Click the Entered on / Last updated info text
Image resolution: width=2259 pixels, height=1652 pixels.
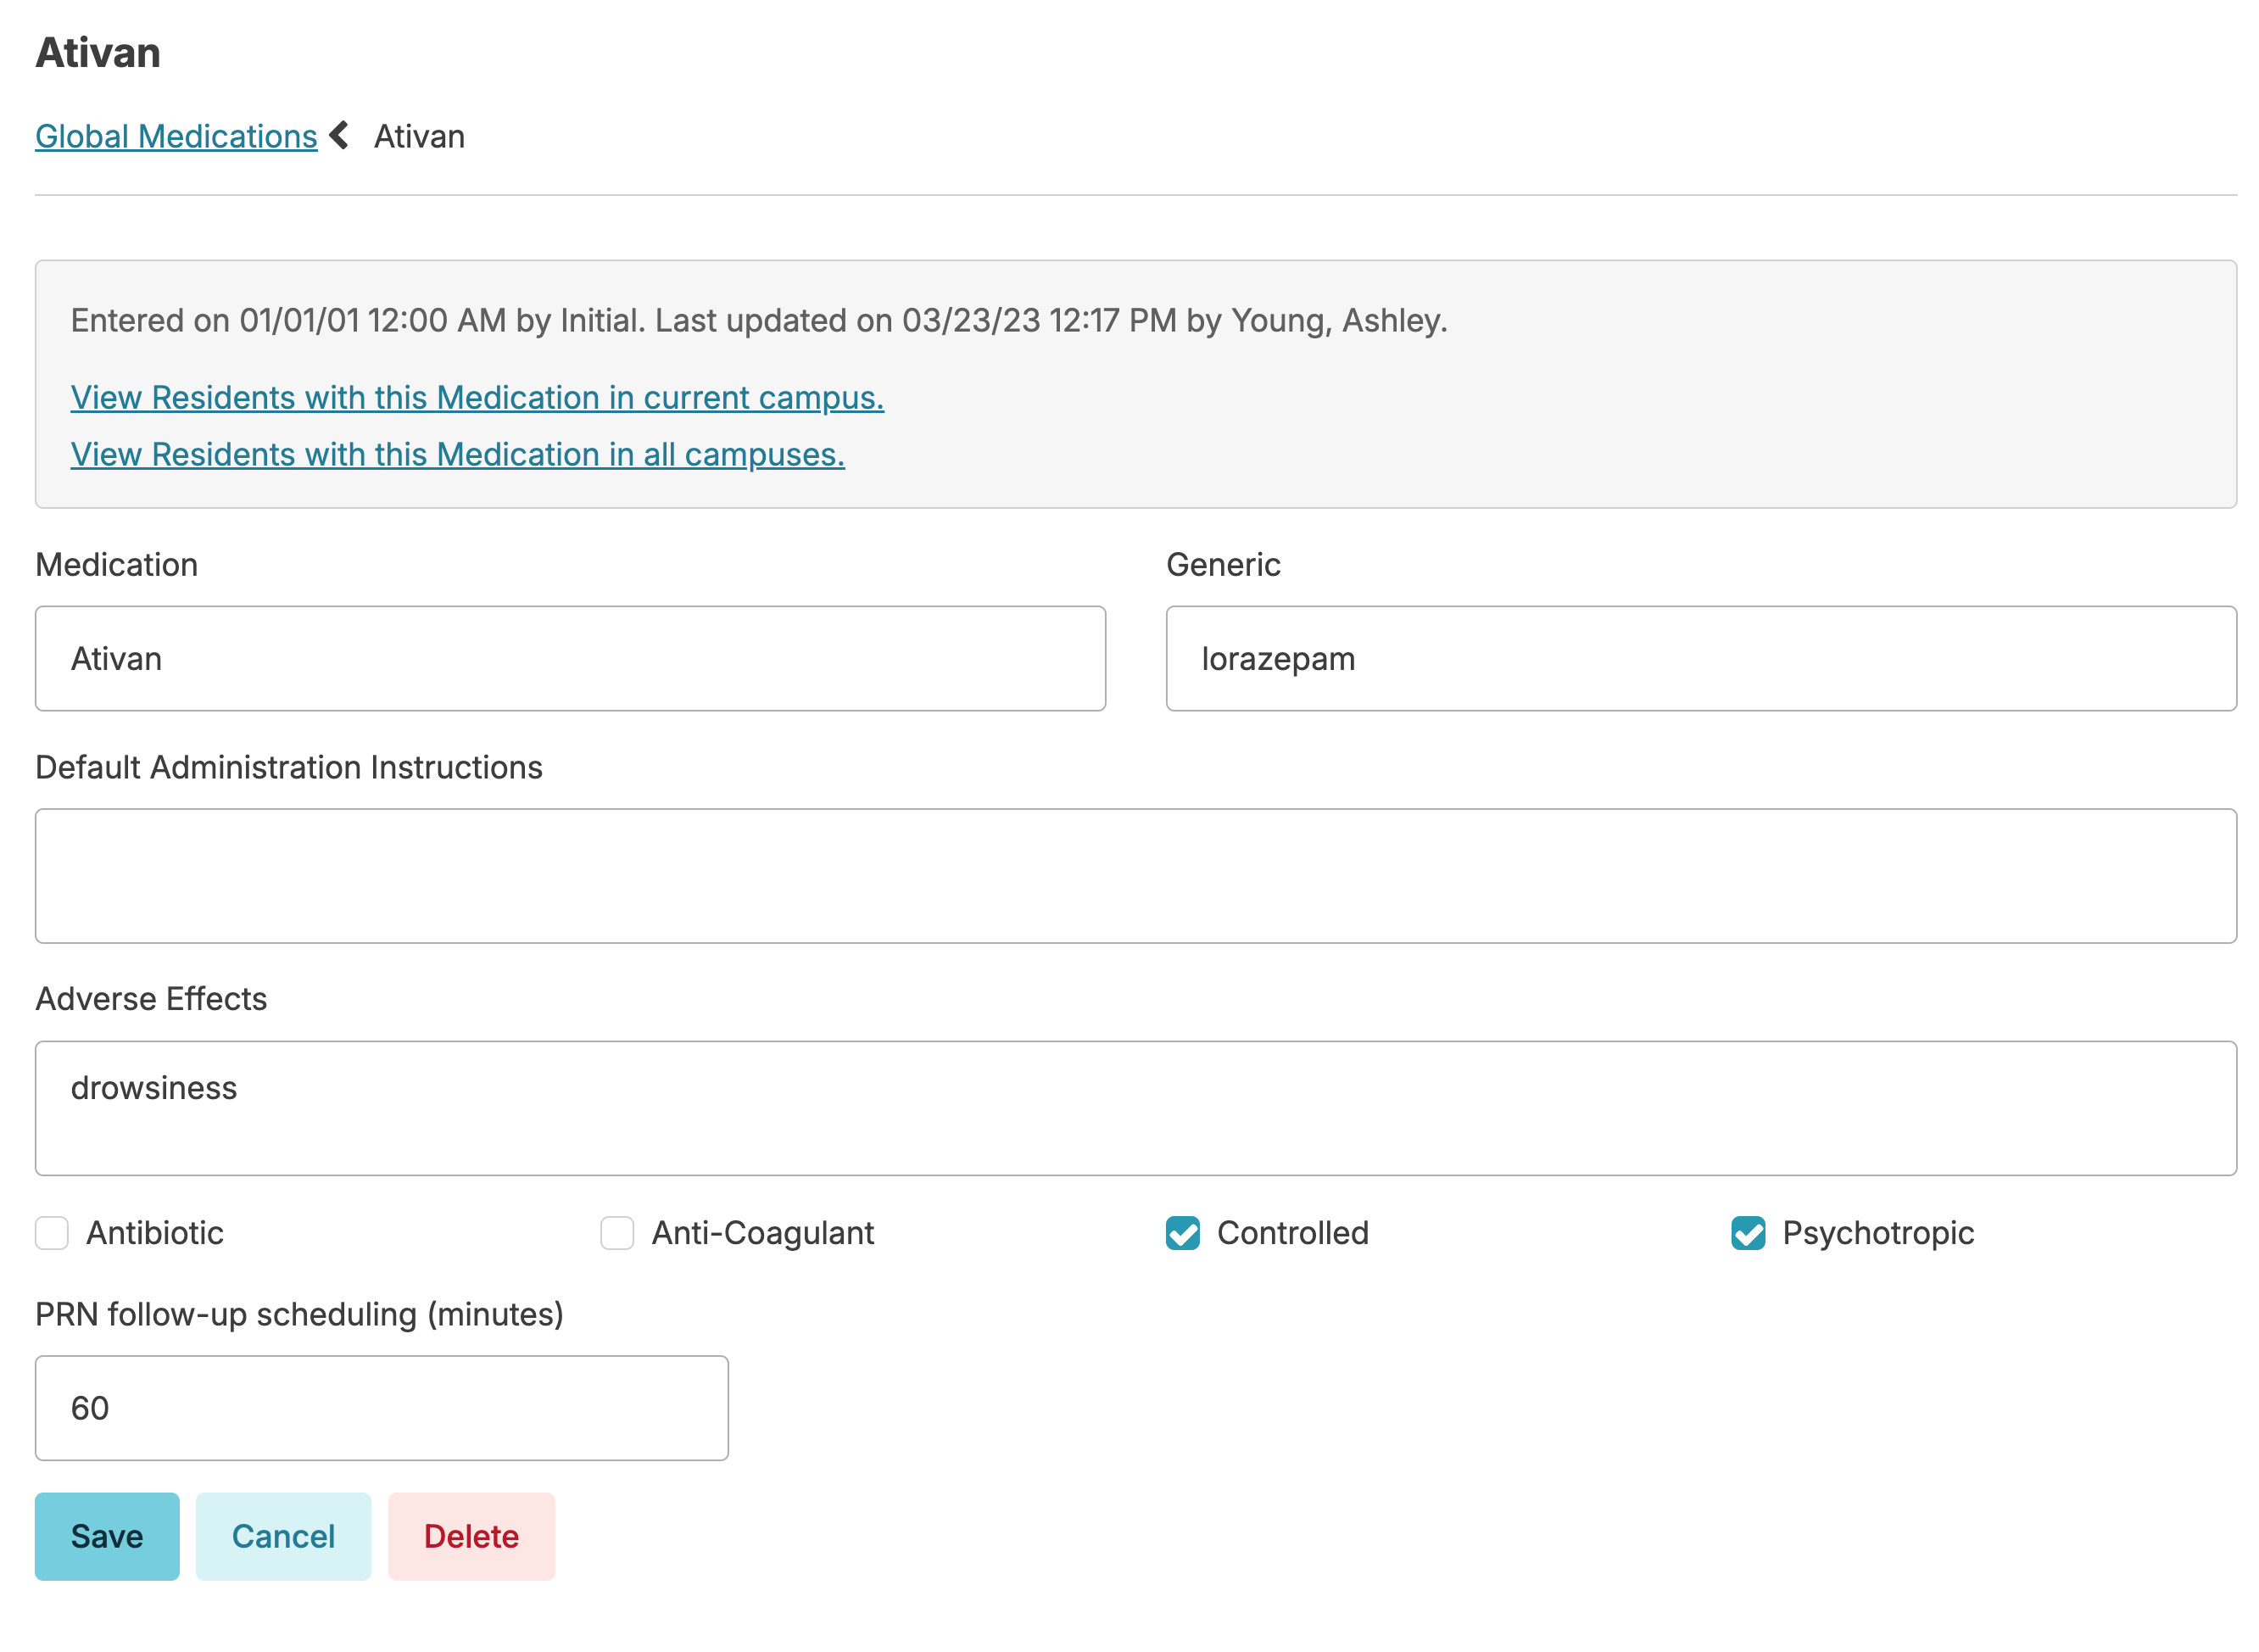point(758,320)
